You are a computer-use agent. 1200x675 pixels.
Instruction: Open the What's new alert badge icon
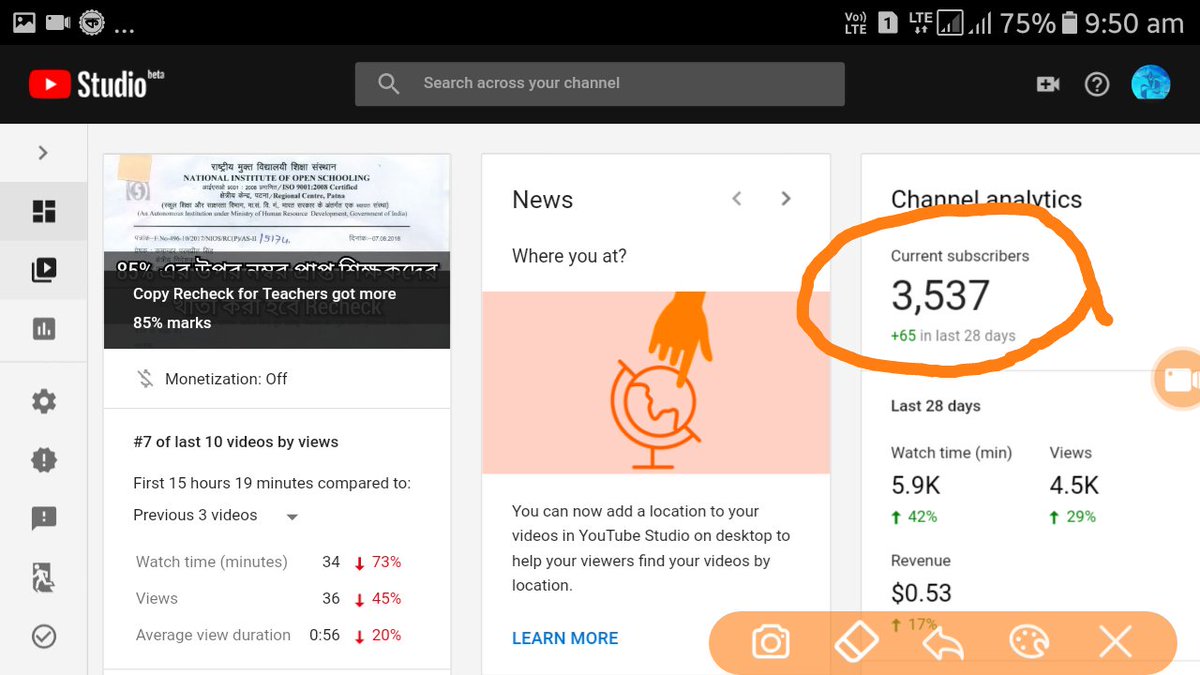click(44, 460)
